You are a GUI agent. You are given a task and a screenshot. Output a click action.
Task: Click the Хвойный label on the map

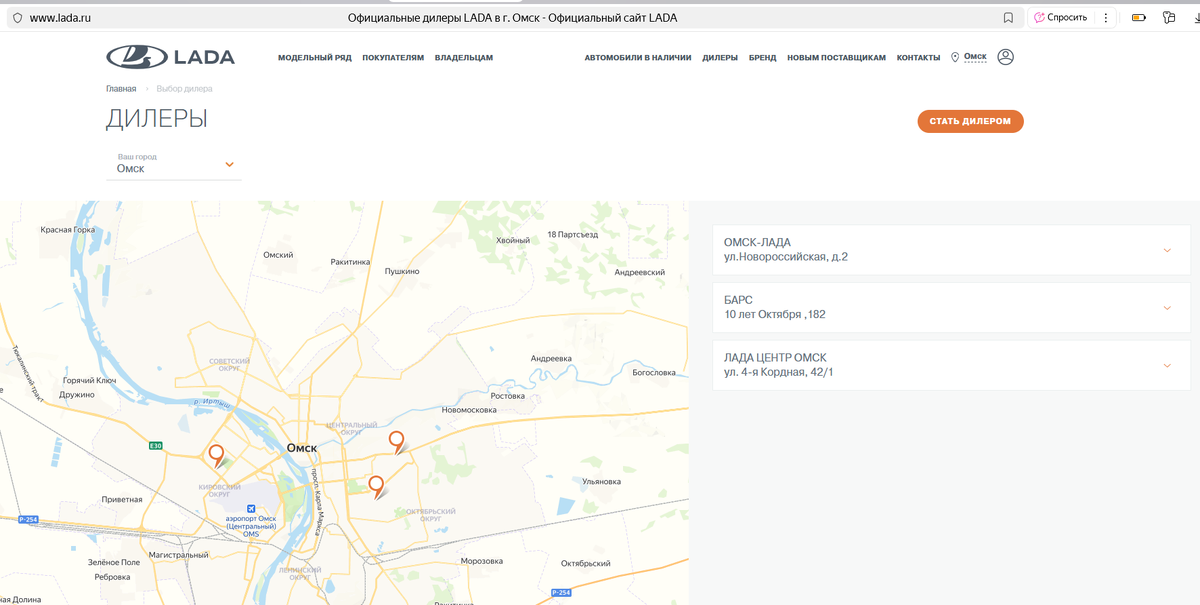pos(512,240)
